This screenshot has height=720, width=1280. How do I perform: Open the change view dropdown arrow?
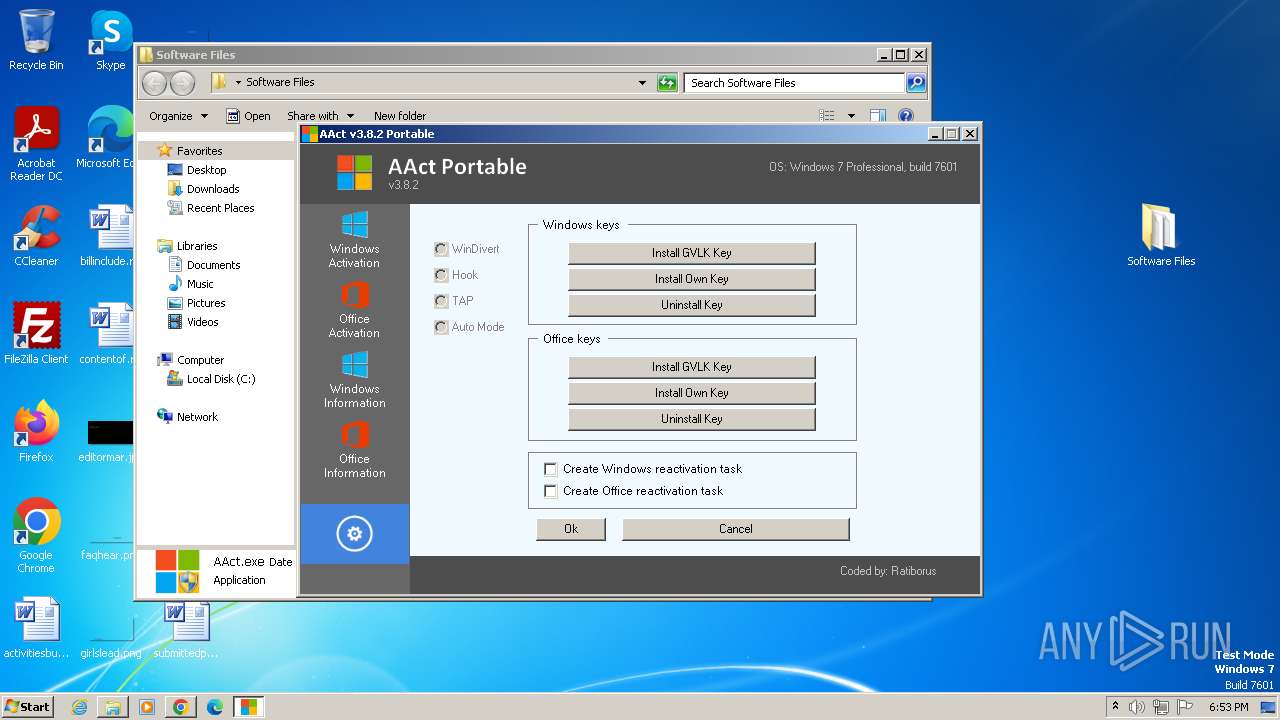851,116
